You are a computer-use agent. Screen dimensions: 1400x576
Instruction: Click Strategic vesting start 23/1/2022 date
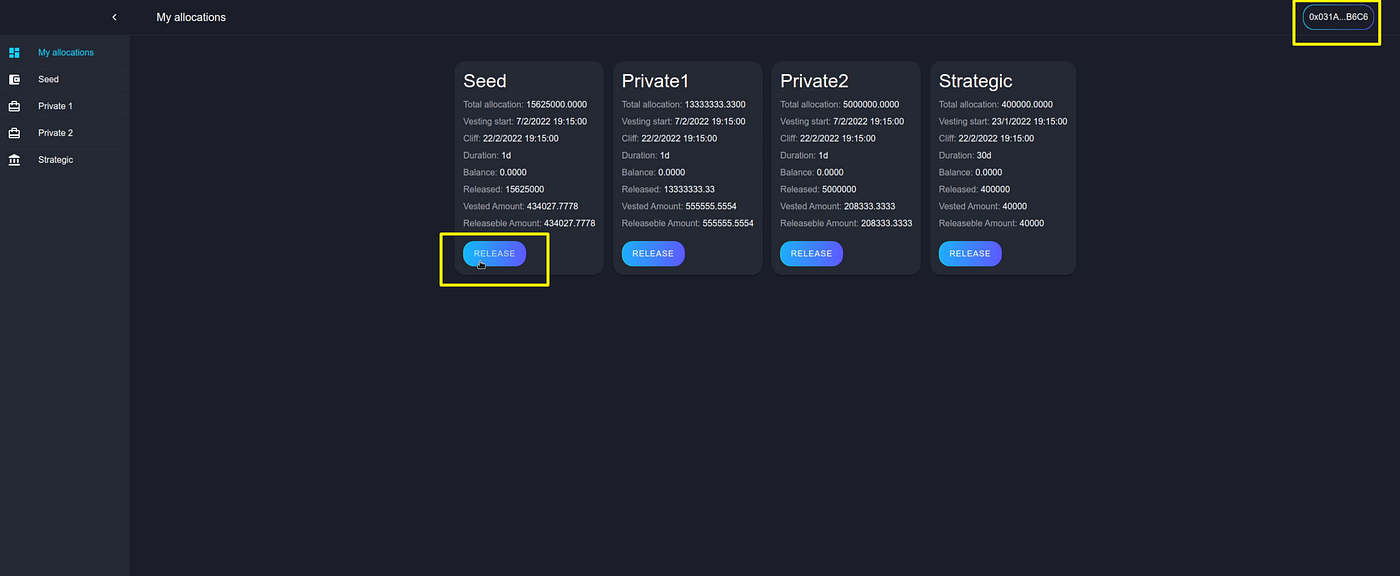pos(1031,121)
